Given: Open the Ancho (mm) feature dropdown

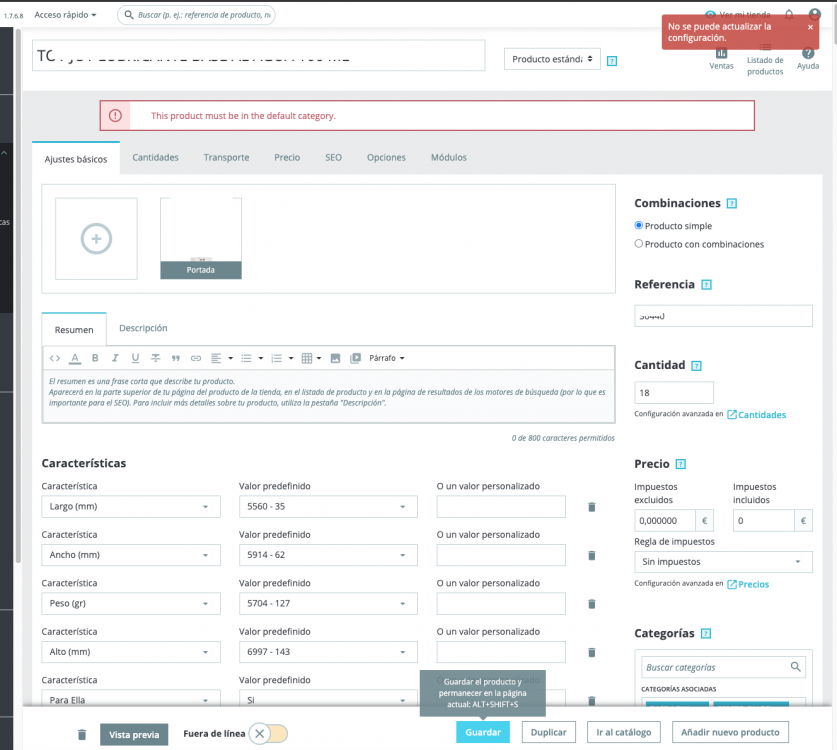Looking at the screenshot, I should (x=131, y=555).
